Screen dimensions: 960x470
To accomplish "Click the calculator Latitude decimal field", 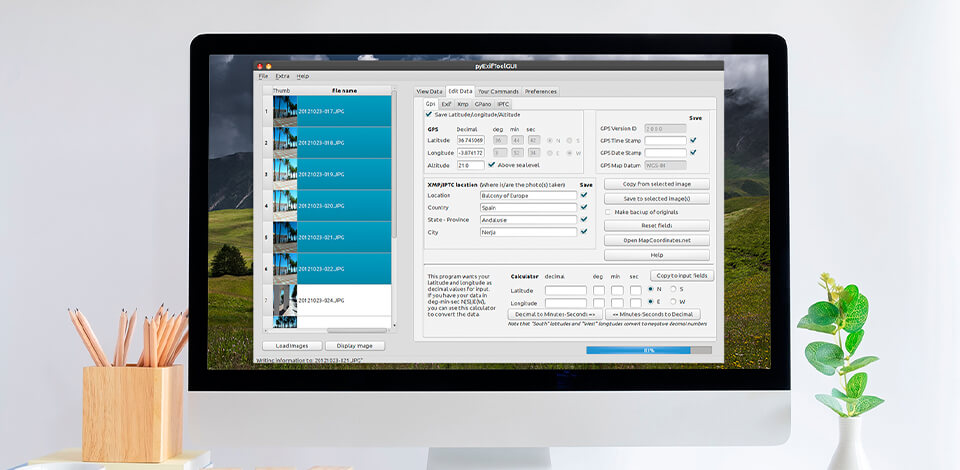I will pyautogui.click(x=566, y=290).
